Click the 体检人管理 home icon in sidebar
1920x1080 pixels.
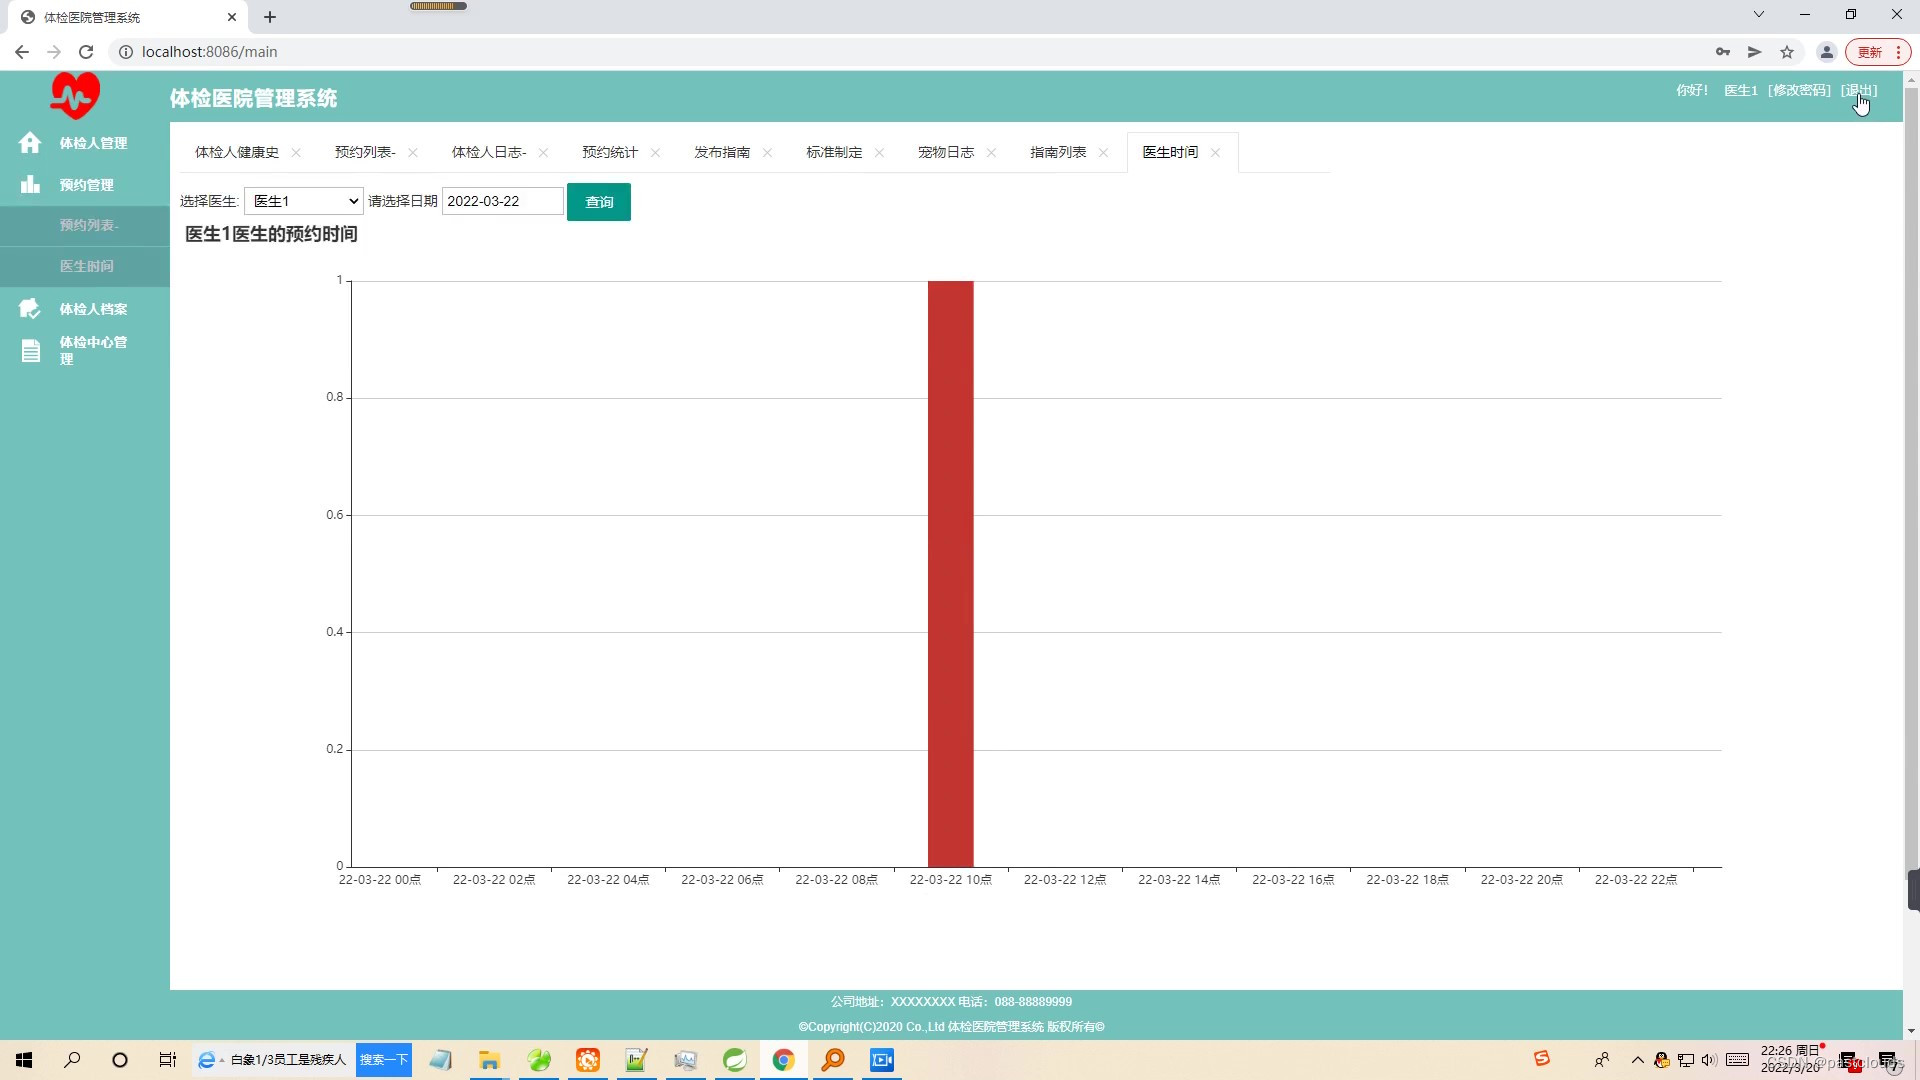click(x=30, y=143)
